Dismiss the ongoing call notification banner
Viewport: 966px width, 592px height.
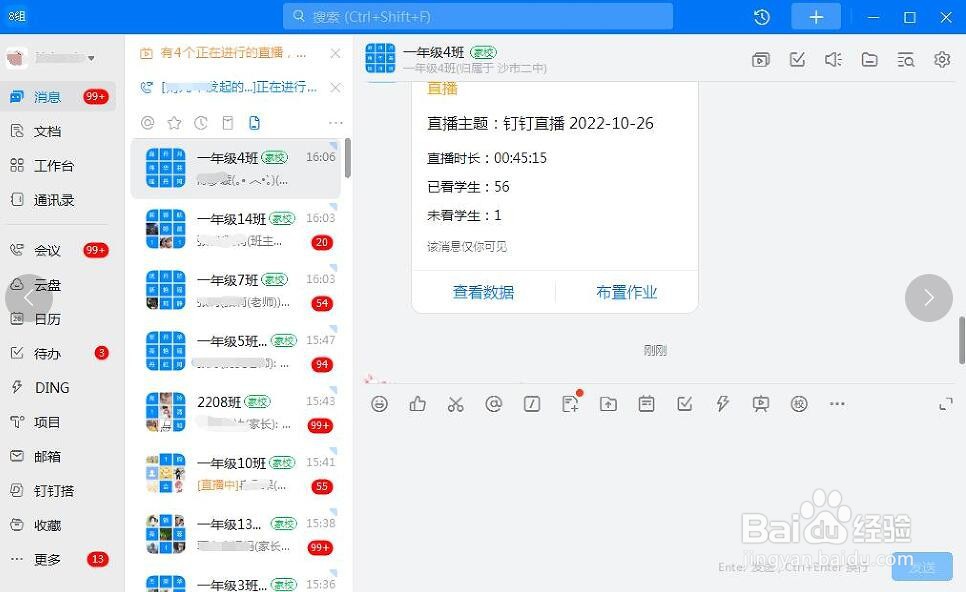335,87
